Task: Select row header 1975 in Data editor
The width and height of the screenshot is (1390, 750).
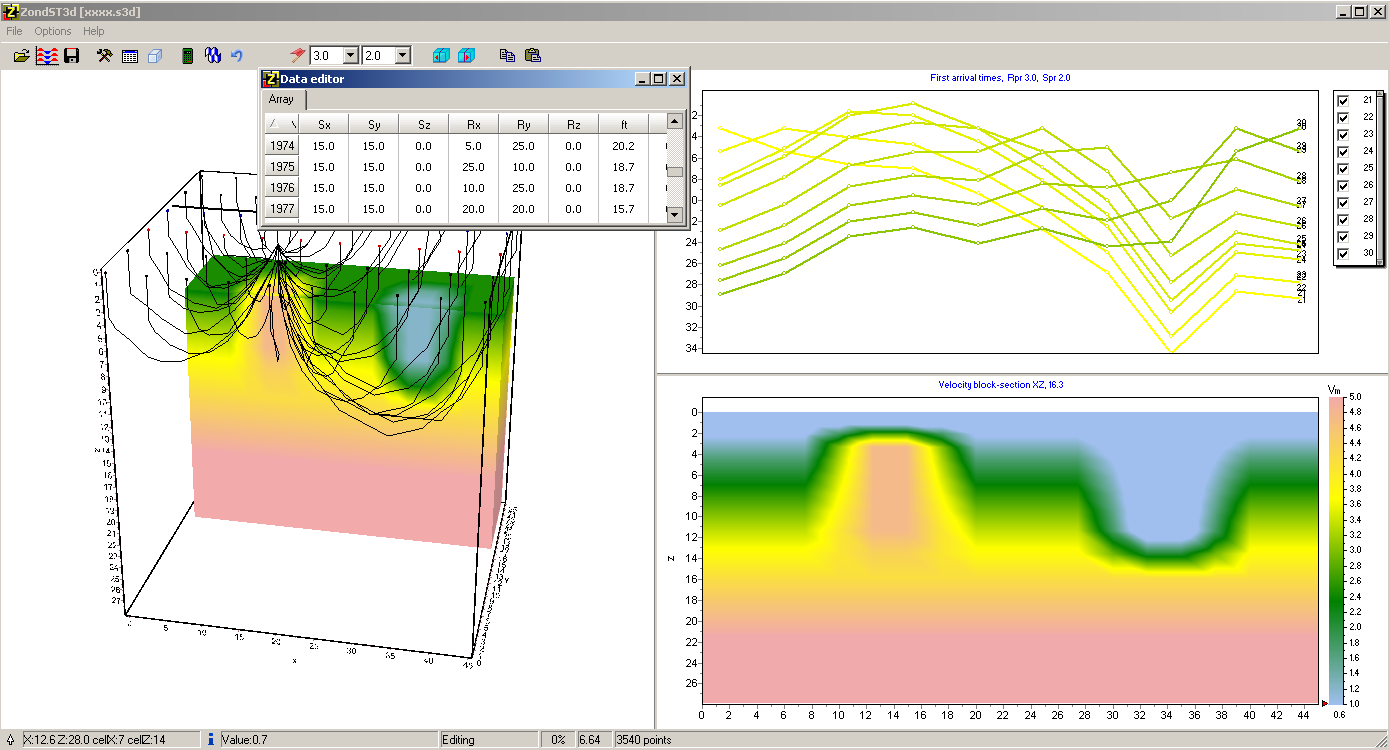Action: point(282,167)
